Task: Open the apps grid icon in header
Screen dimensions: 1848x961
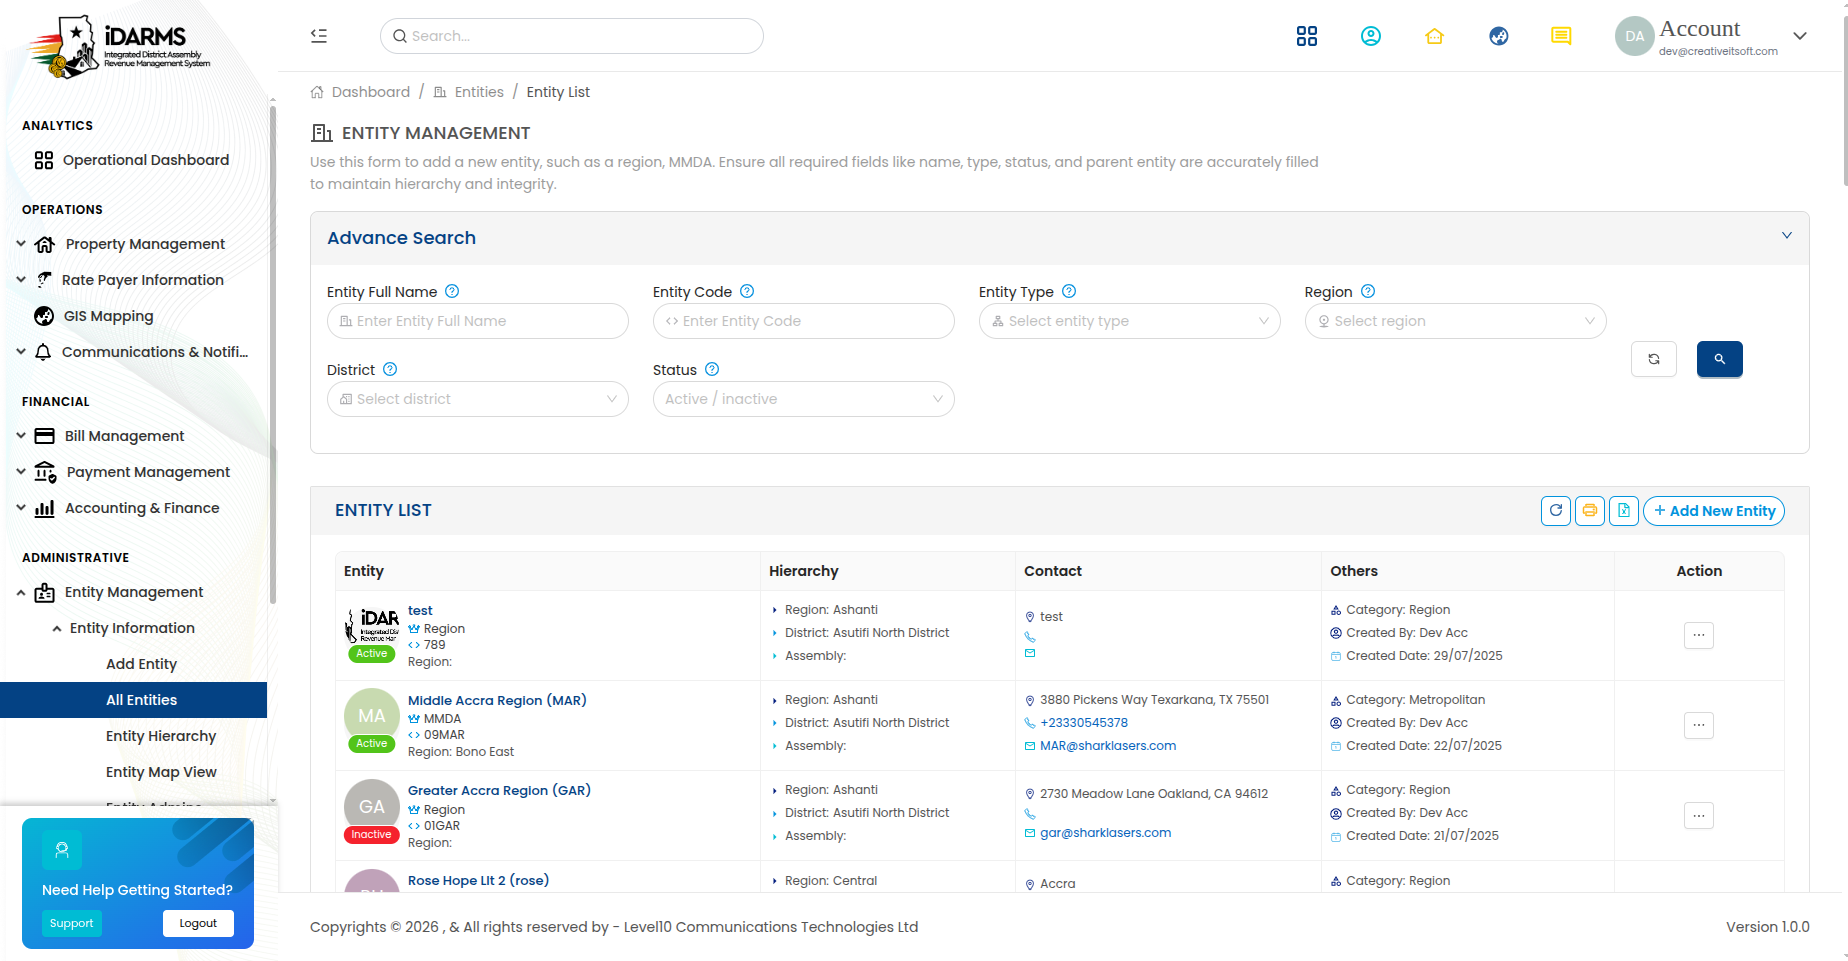Action: (1307, 36)
